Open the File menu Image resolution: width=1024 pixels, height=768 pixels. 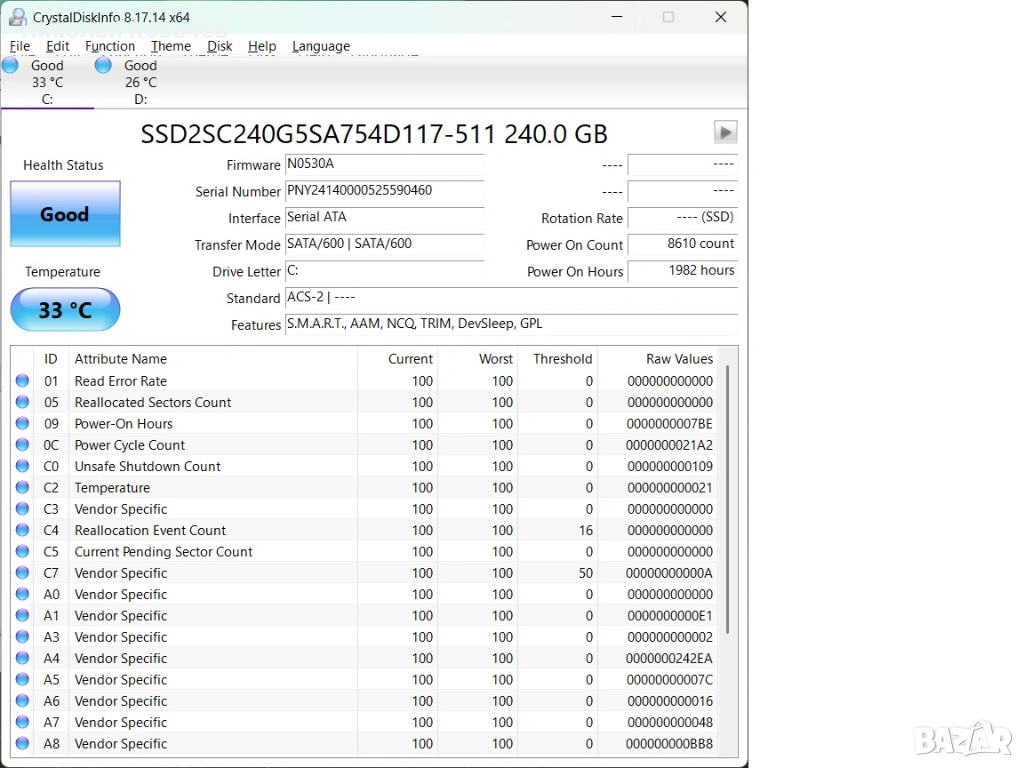tap(20, 46)
